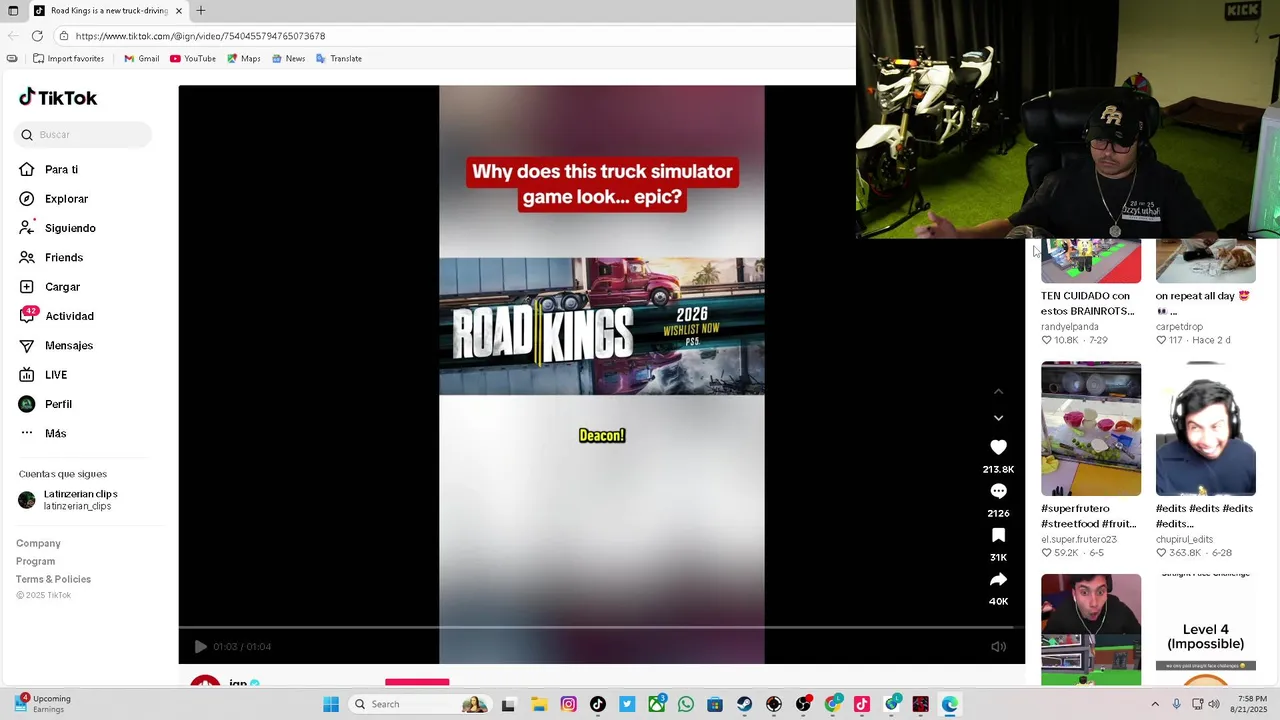The image size is (1280, 720).
Task: Open WhatsApp from taskbar
Action: [685, 704]
